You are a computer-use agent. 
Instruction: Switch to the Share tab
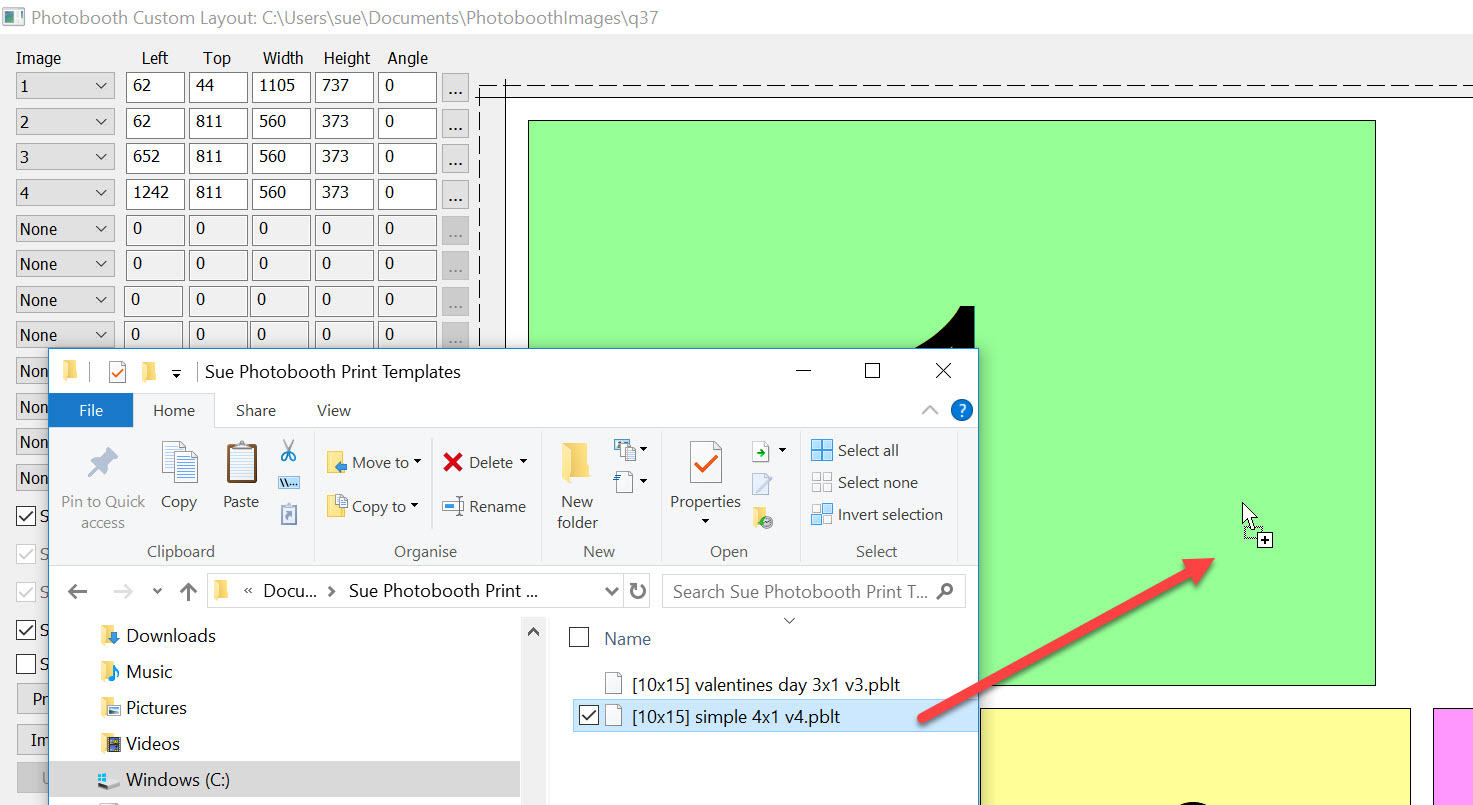256,410
